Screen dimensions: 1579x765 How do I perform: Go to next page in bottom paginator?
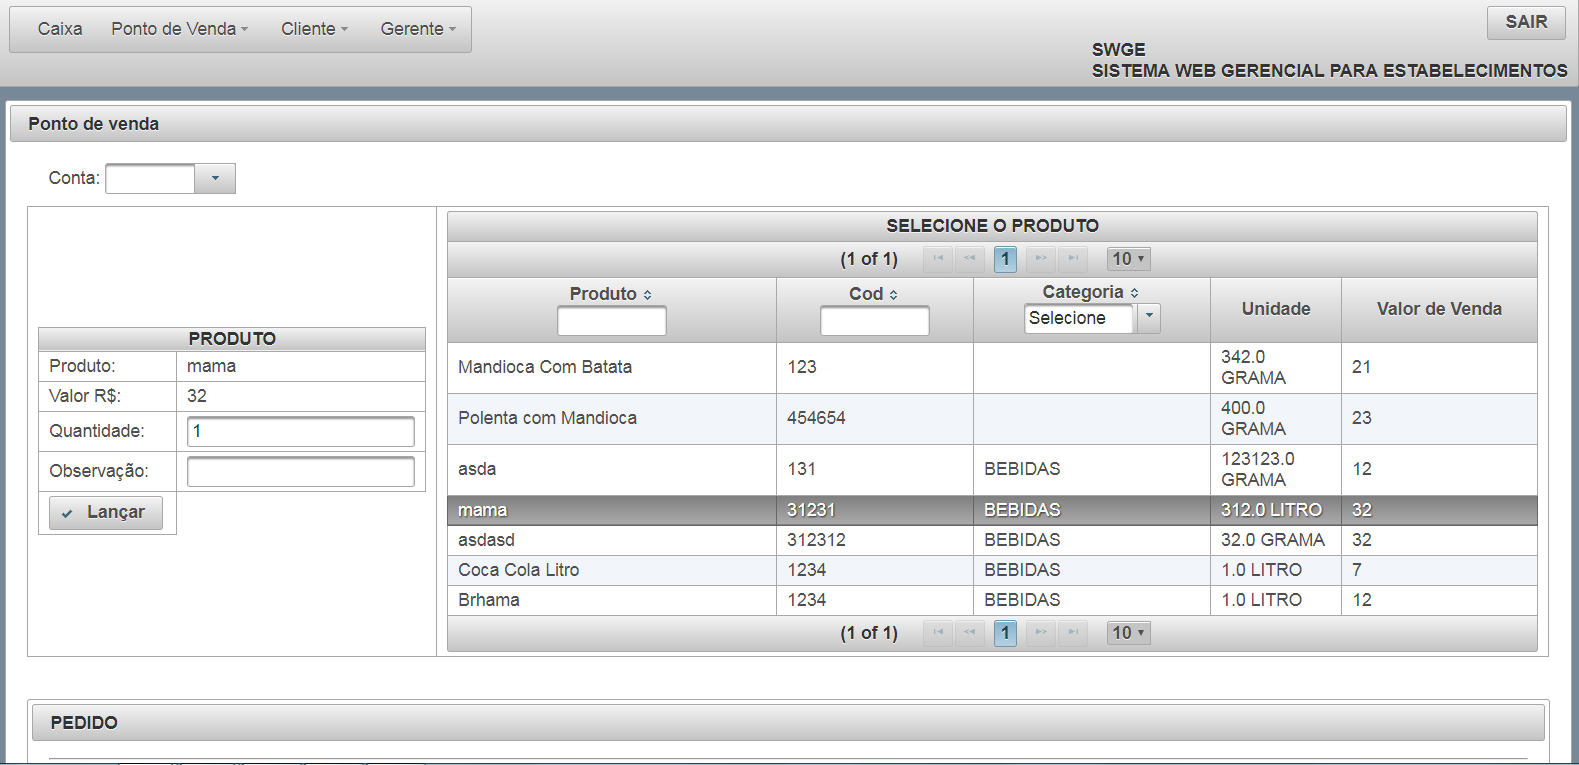pyautogui.click(x=1041, y=633)
